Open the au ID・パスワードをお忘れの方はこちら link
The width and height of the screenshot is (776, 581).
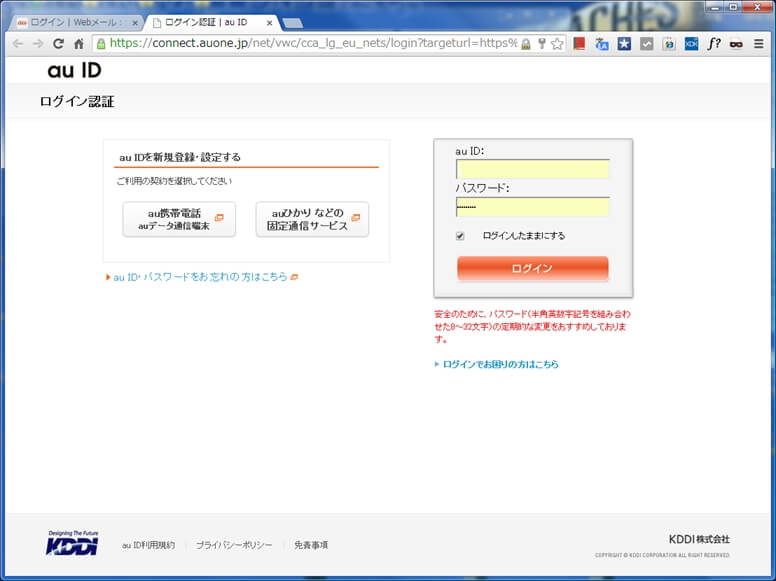point(200,277)
